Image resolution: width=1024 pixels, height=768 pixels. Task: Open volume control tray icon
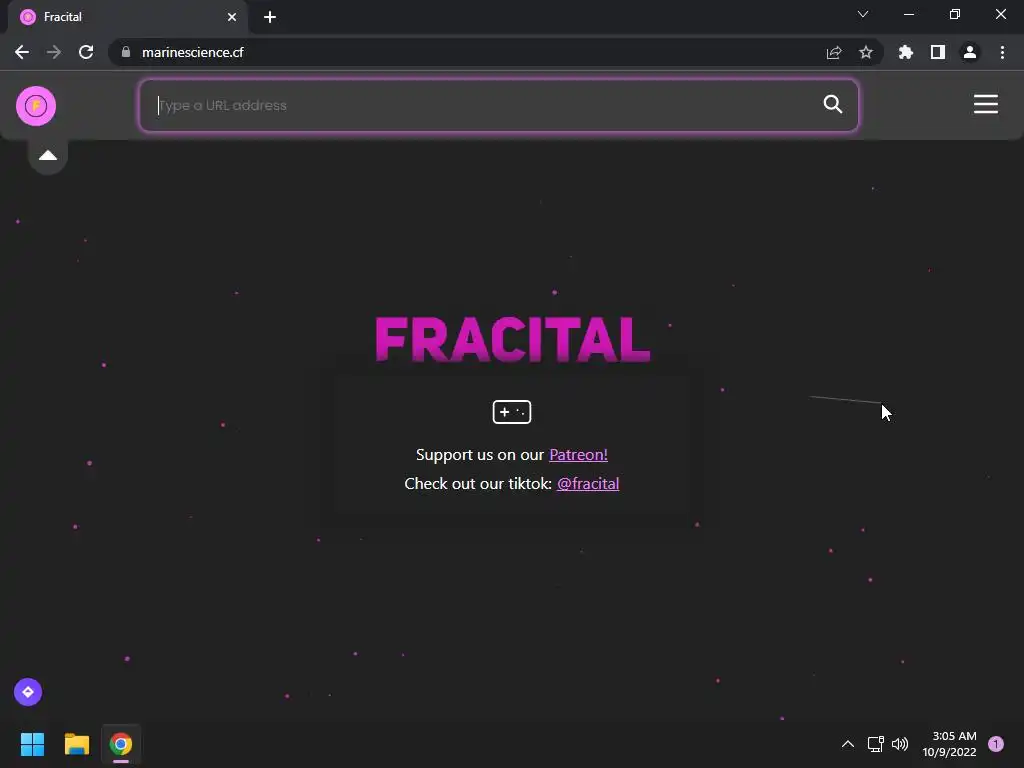(x=900, y=744)
